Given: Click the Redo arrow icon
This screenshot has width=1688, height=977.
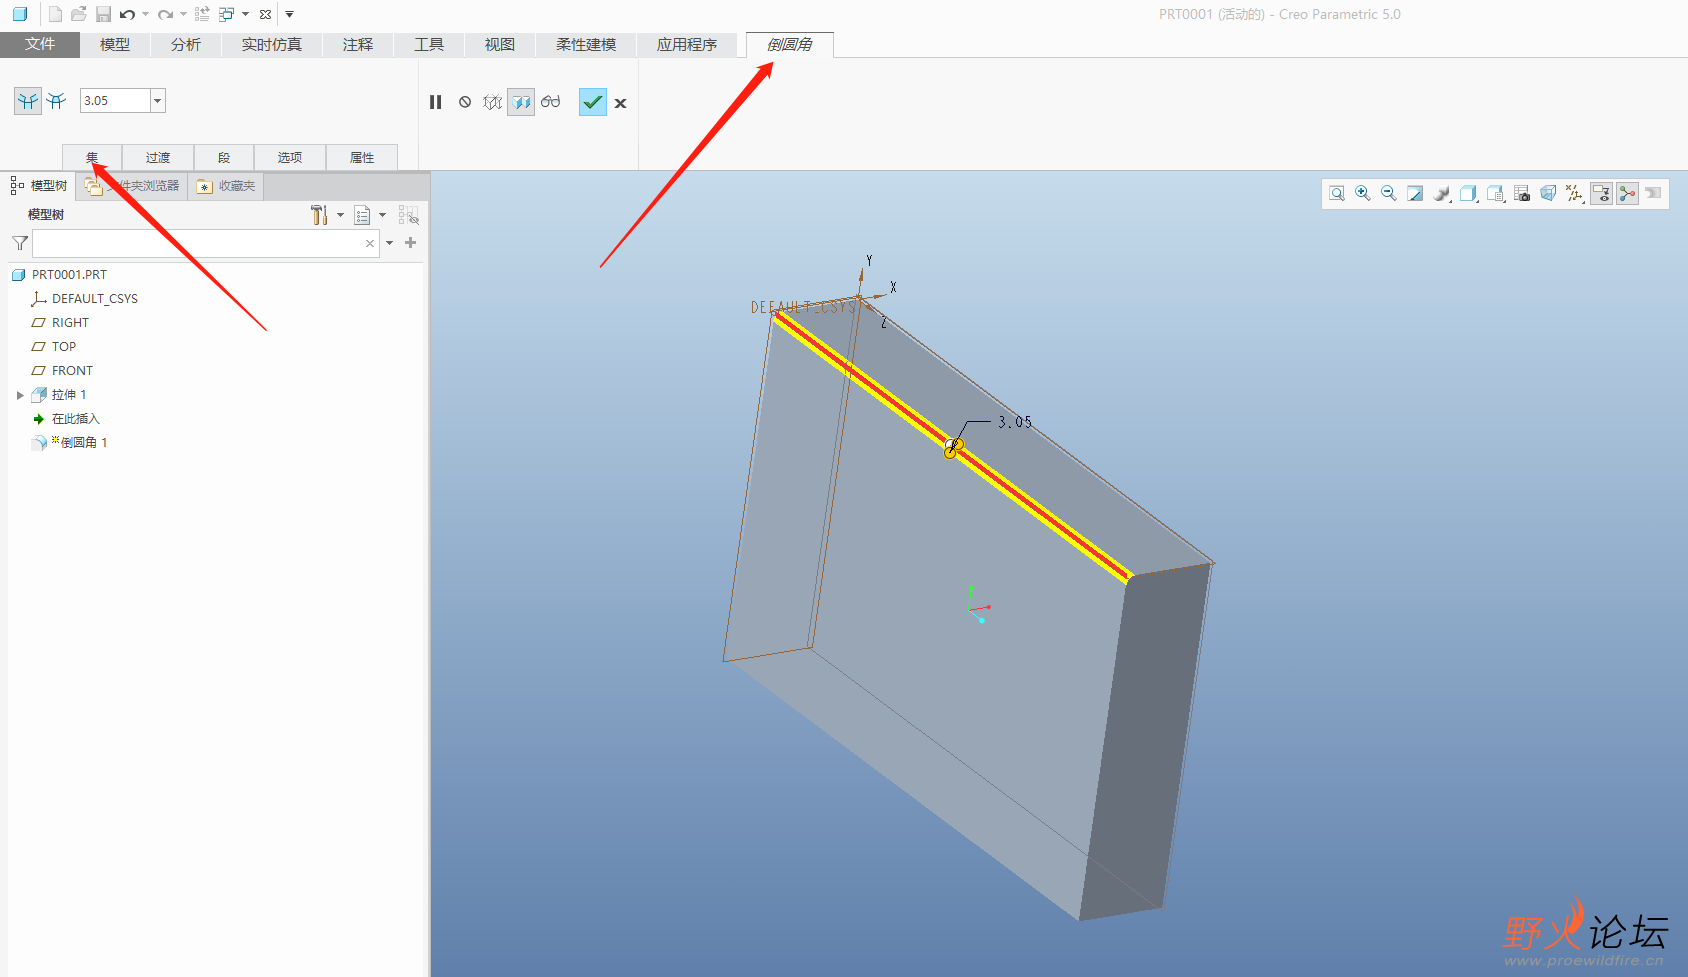Looking at the screenshot, I should [x=165, y=14].
